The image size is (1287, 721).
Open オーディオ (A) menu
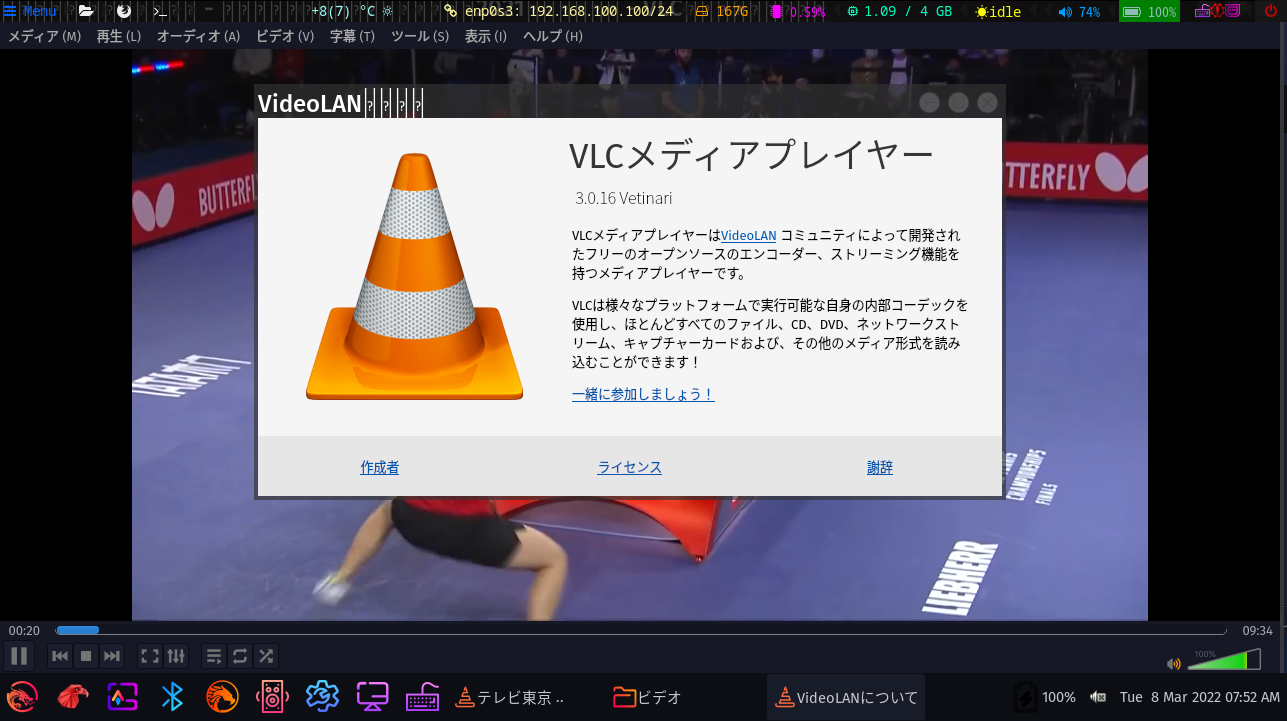click(x=198, y=36)
